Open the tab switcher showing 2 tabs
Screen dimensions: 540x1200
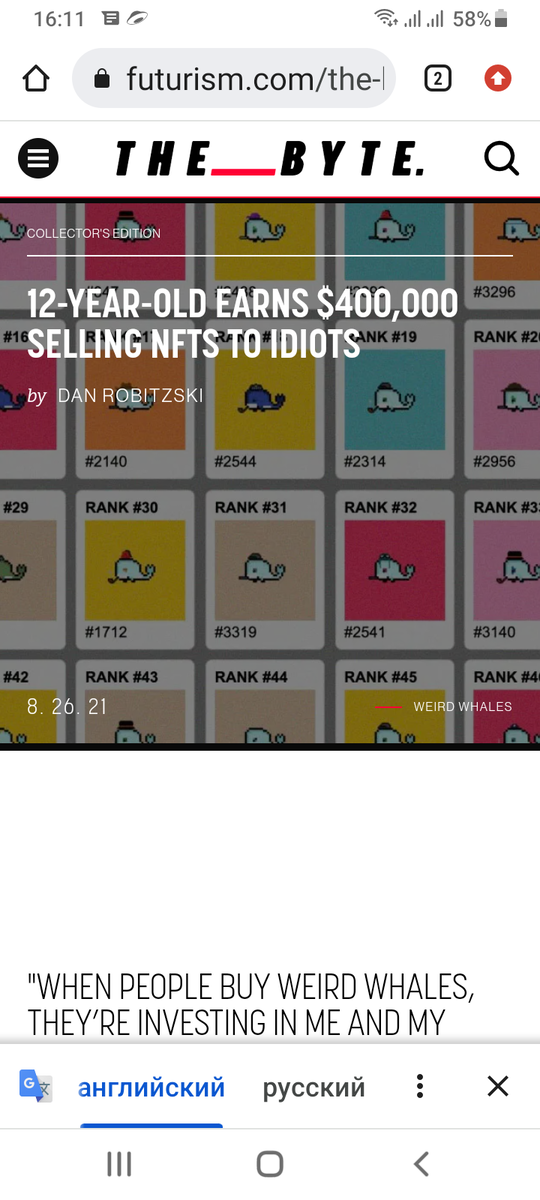point(437,78)
